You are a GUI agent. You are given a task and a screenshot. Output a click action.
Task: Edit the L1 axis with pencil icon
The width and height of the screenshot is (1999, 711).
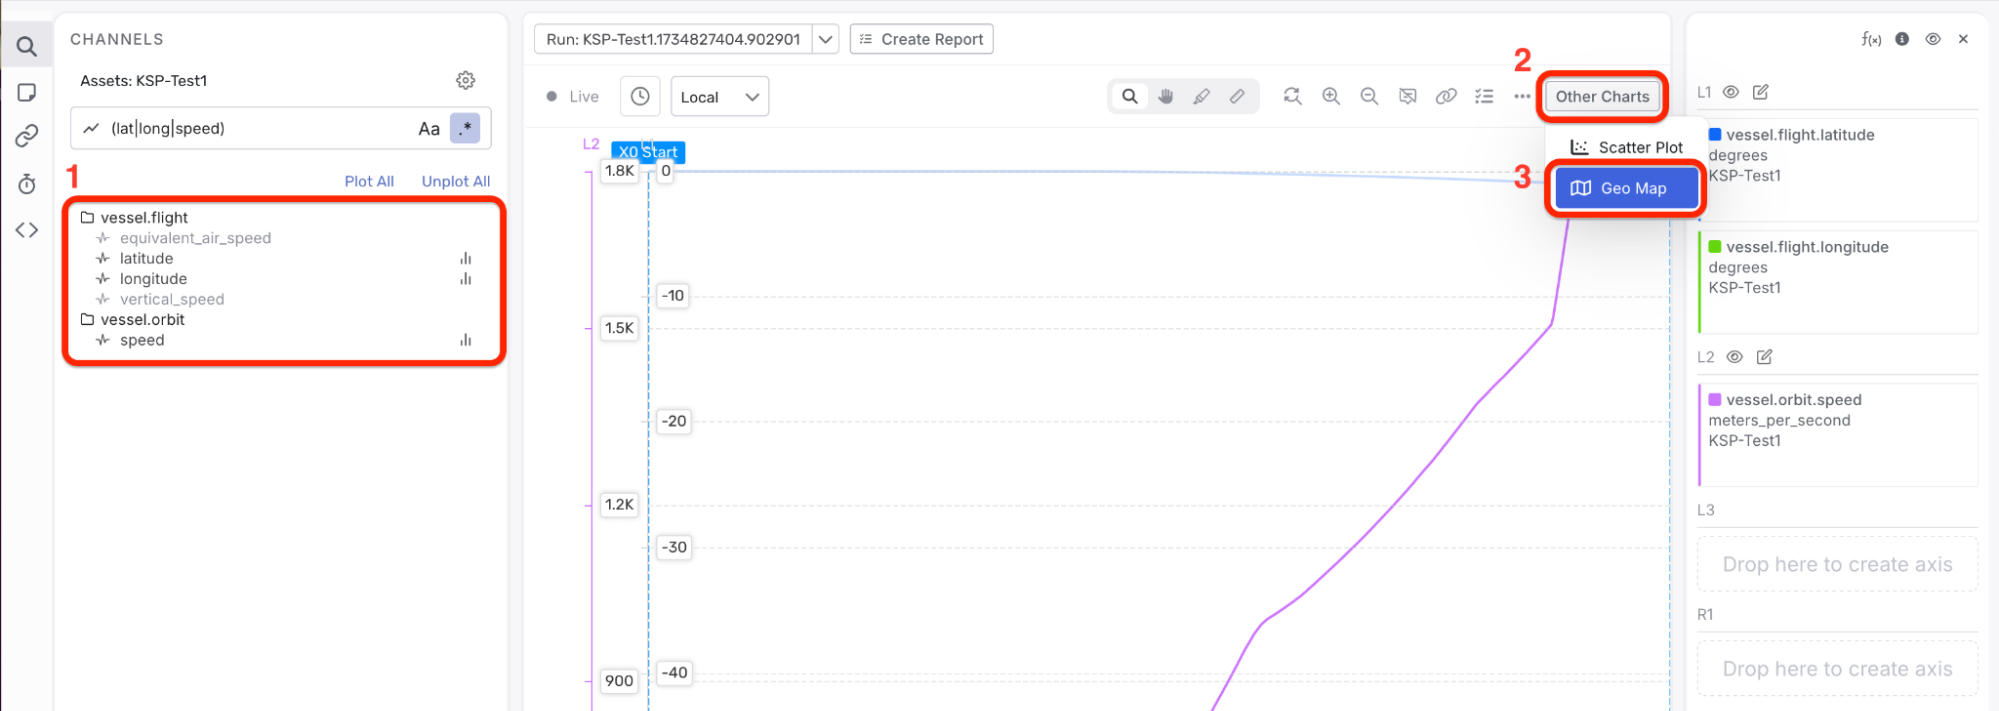(1761, 92)
